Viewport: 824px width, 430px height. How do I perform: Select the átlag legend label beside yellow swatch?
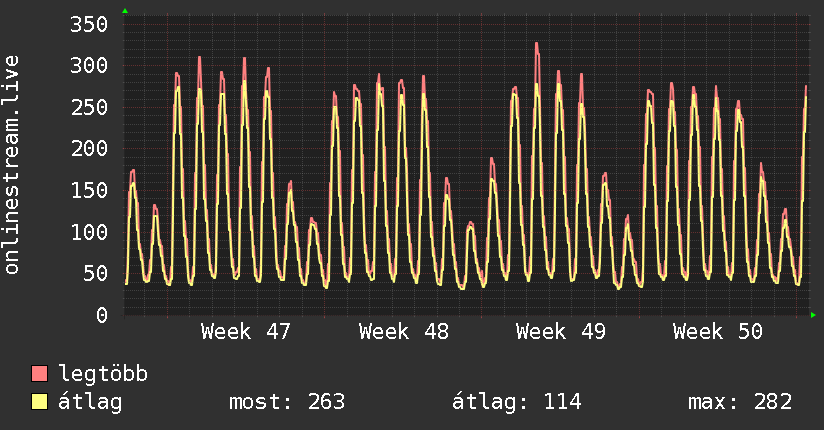tap(90, 402)
